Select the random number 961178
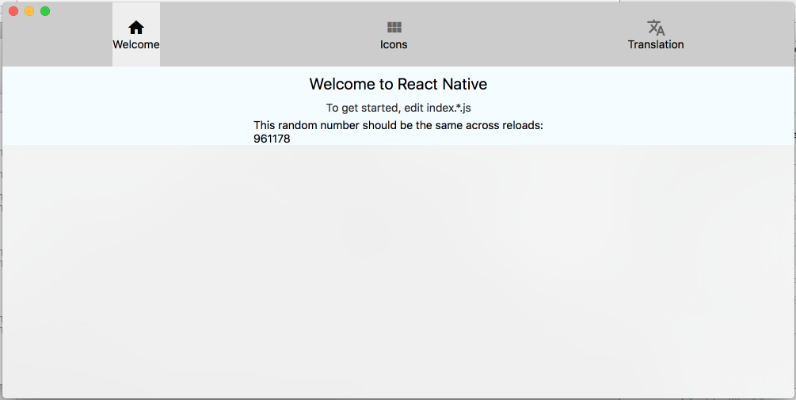Viewport: 796px width, 400px height. pyautogui.click(x=272, y=139)
